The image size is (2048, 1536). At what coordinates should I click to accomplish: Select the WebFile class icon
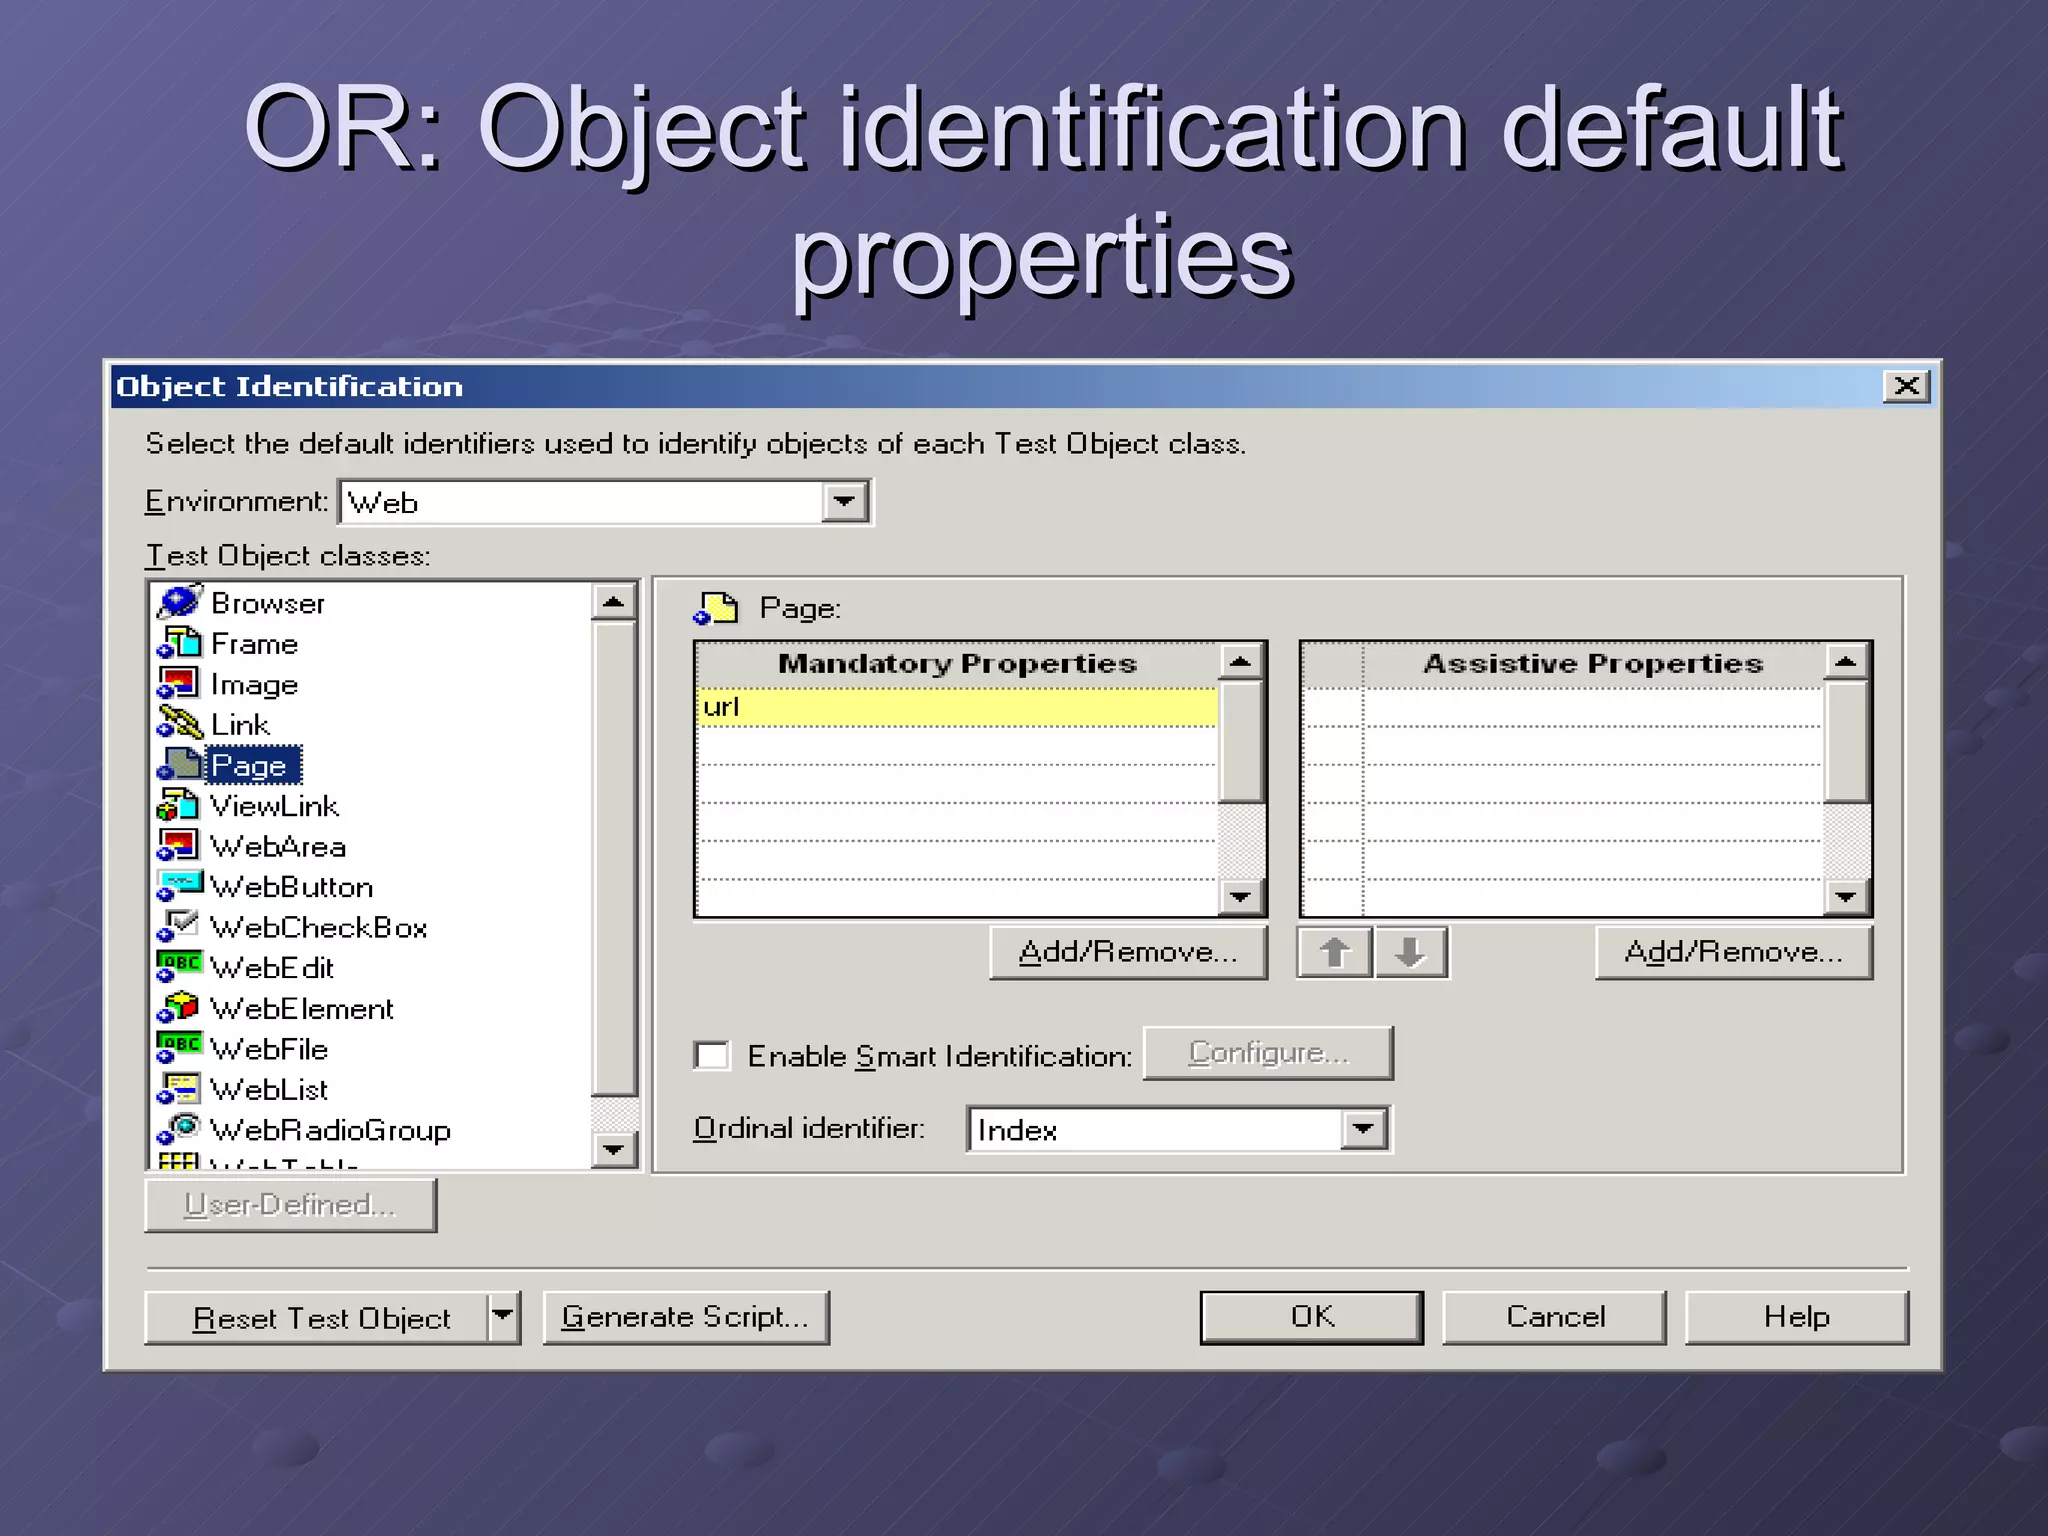[x=180, y=1048]
